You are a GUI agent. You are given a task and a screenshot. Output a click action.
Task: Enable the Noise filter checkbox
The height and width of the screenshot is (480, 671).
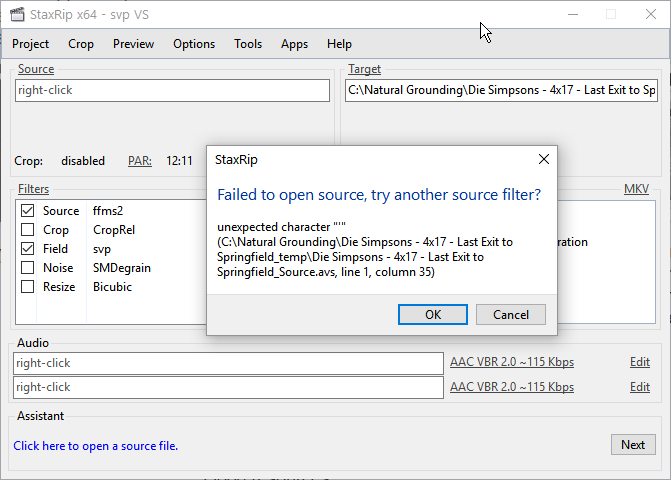27,268
